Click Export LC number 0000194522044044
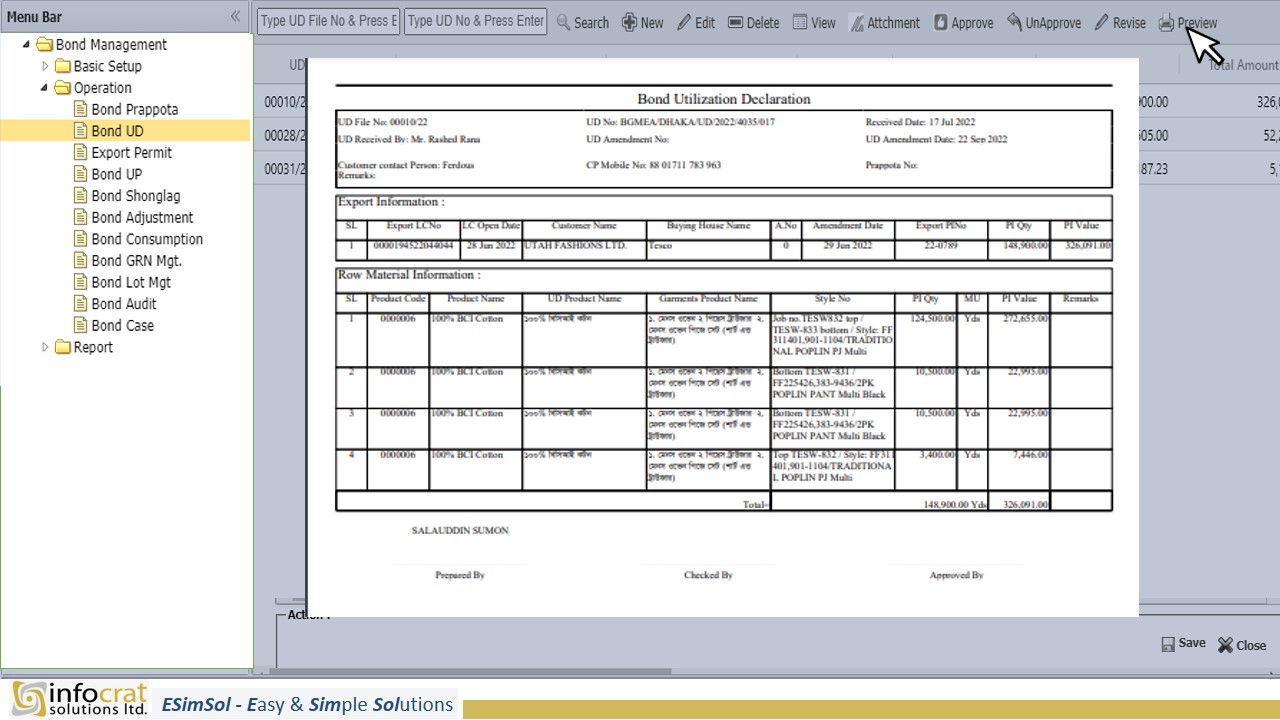Viewport: 1280px width, 720px height. (413, 245)
